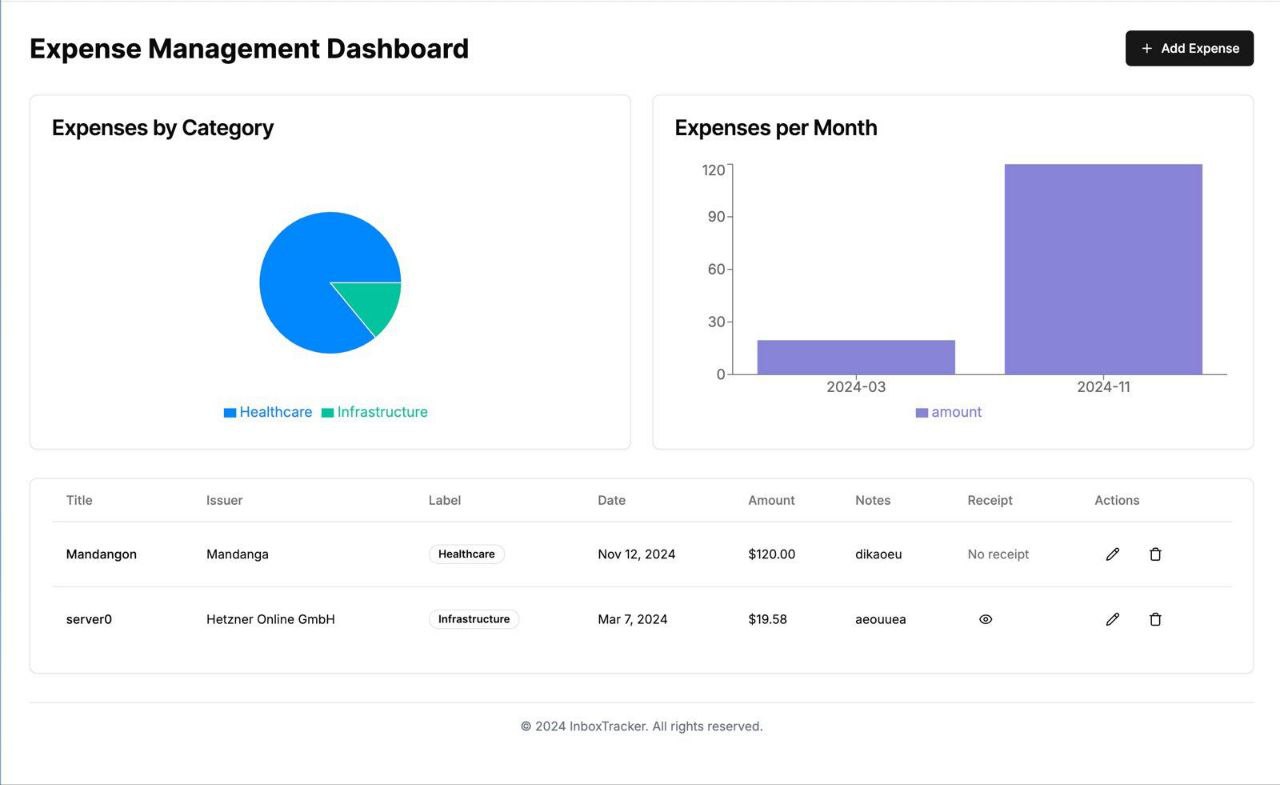This screenshot has height=785, width=1280.
Task: Click the Mandanga issuer cell
Action: (237, 554)
